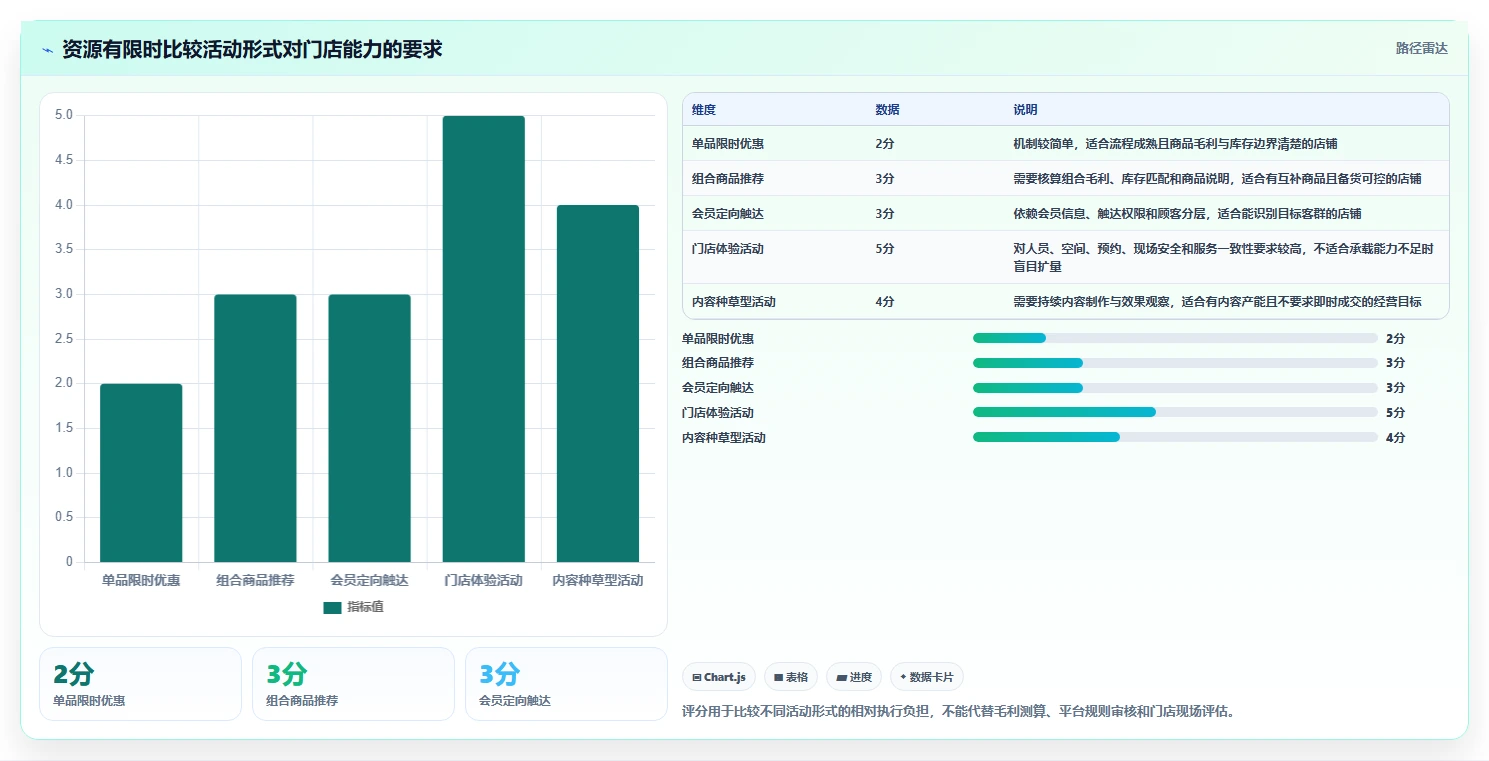Viewport: 1489px width, 761px height.
Task: Click the 2分 cell in the table
Action: pos(885,144)
